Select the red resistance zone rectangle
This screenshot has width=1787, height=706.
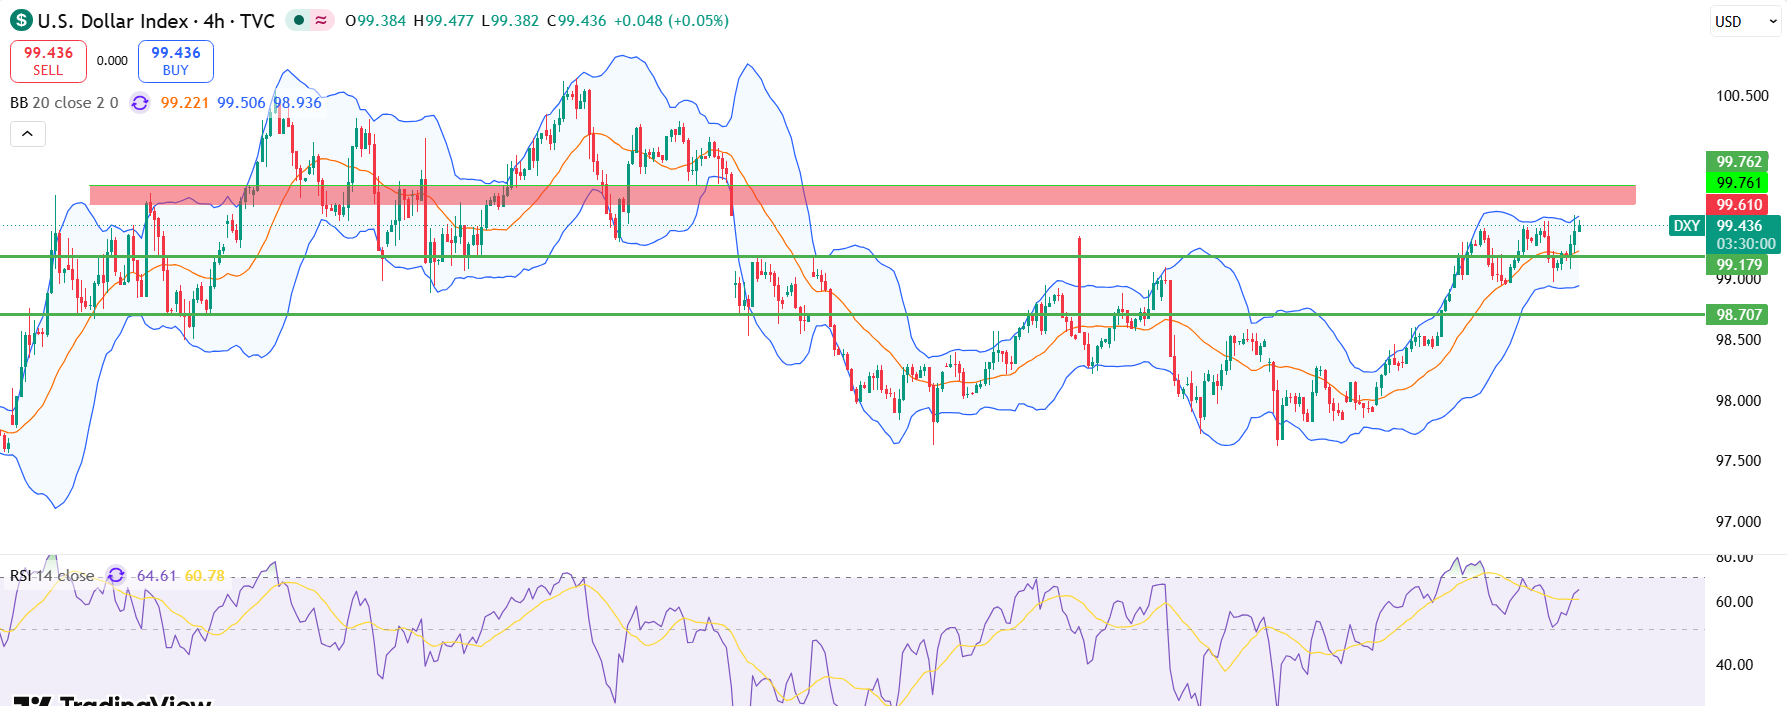click(862, 195)
